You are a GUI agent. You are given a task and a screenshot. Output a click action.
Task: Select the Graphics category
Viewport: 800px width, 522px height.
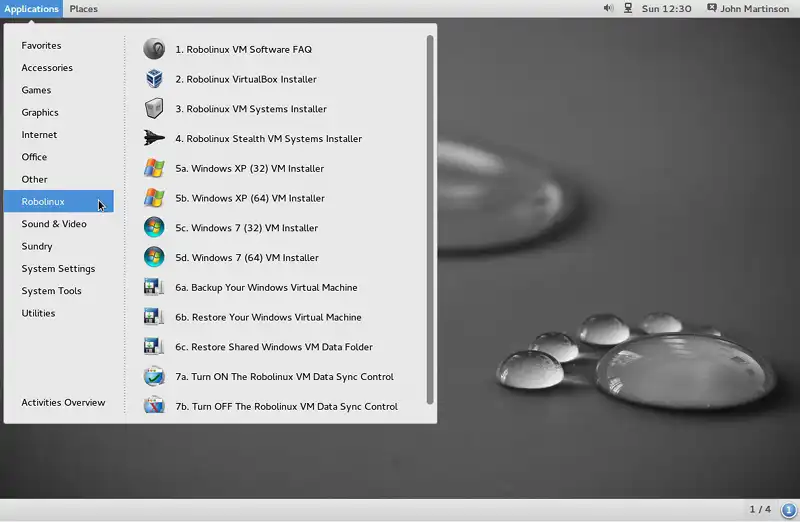[59, 112]
